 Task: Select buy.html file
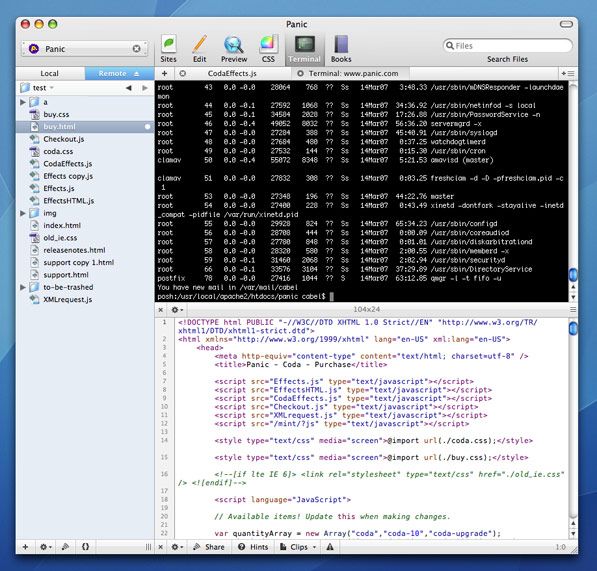click(85, 126)
